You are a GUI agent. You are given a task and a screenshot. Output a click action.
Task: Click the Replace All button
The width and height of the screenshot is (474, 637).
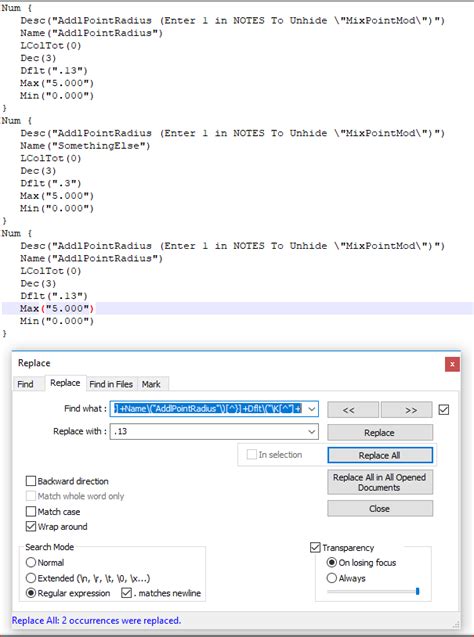pyautogui.click(x=380, y=455)
